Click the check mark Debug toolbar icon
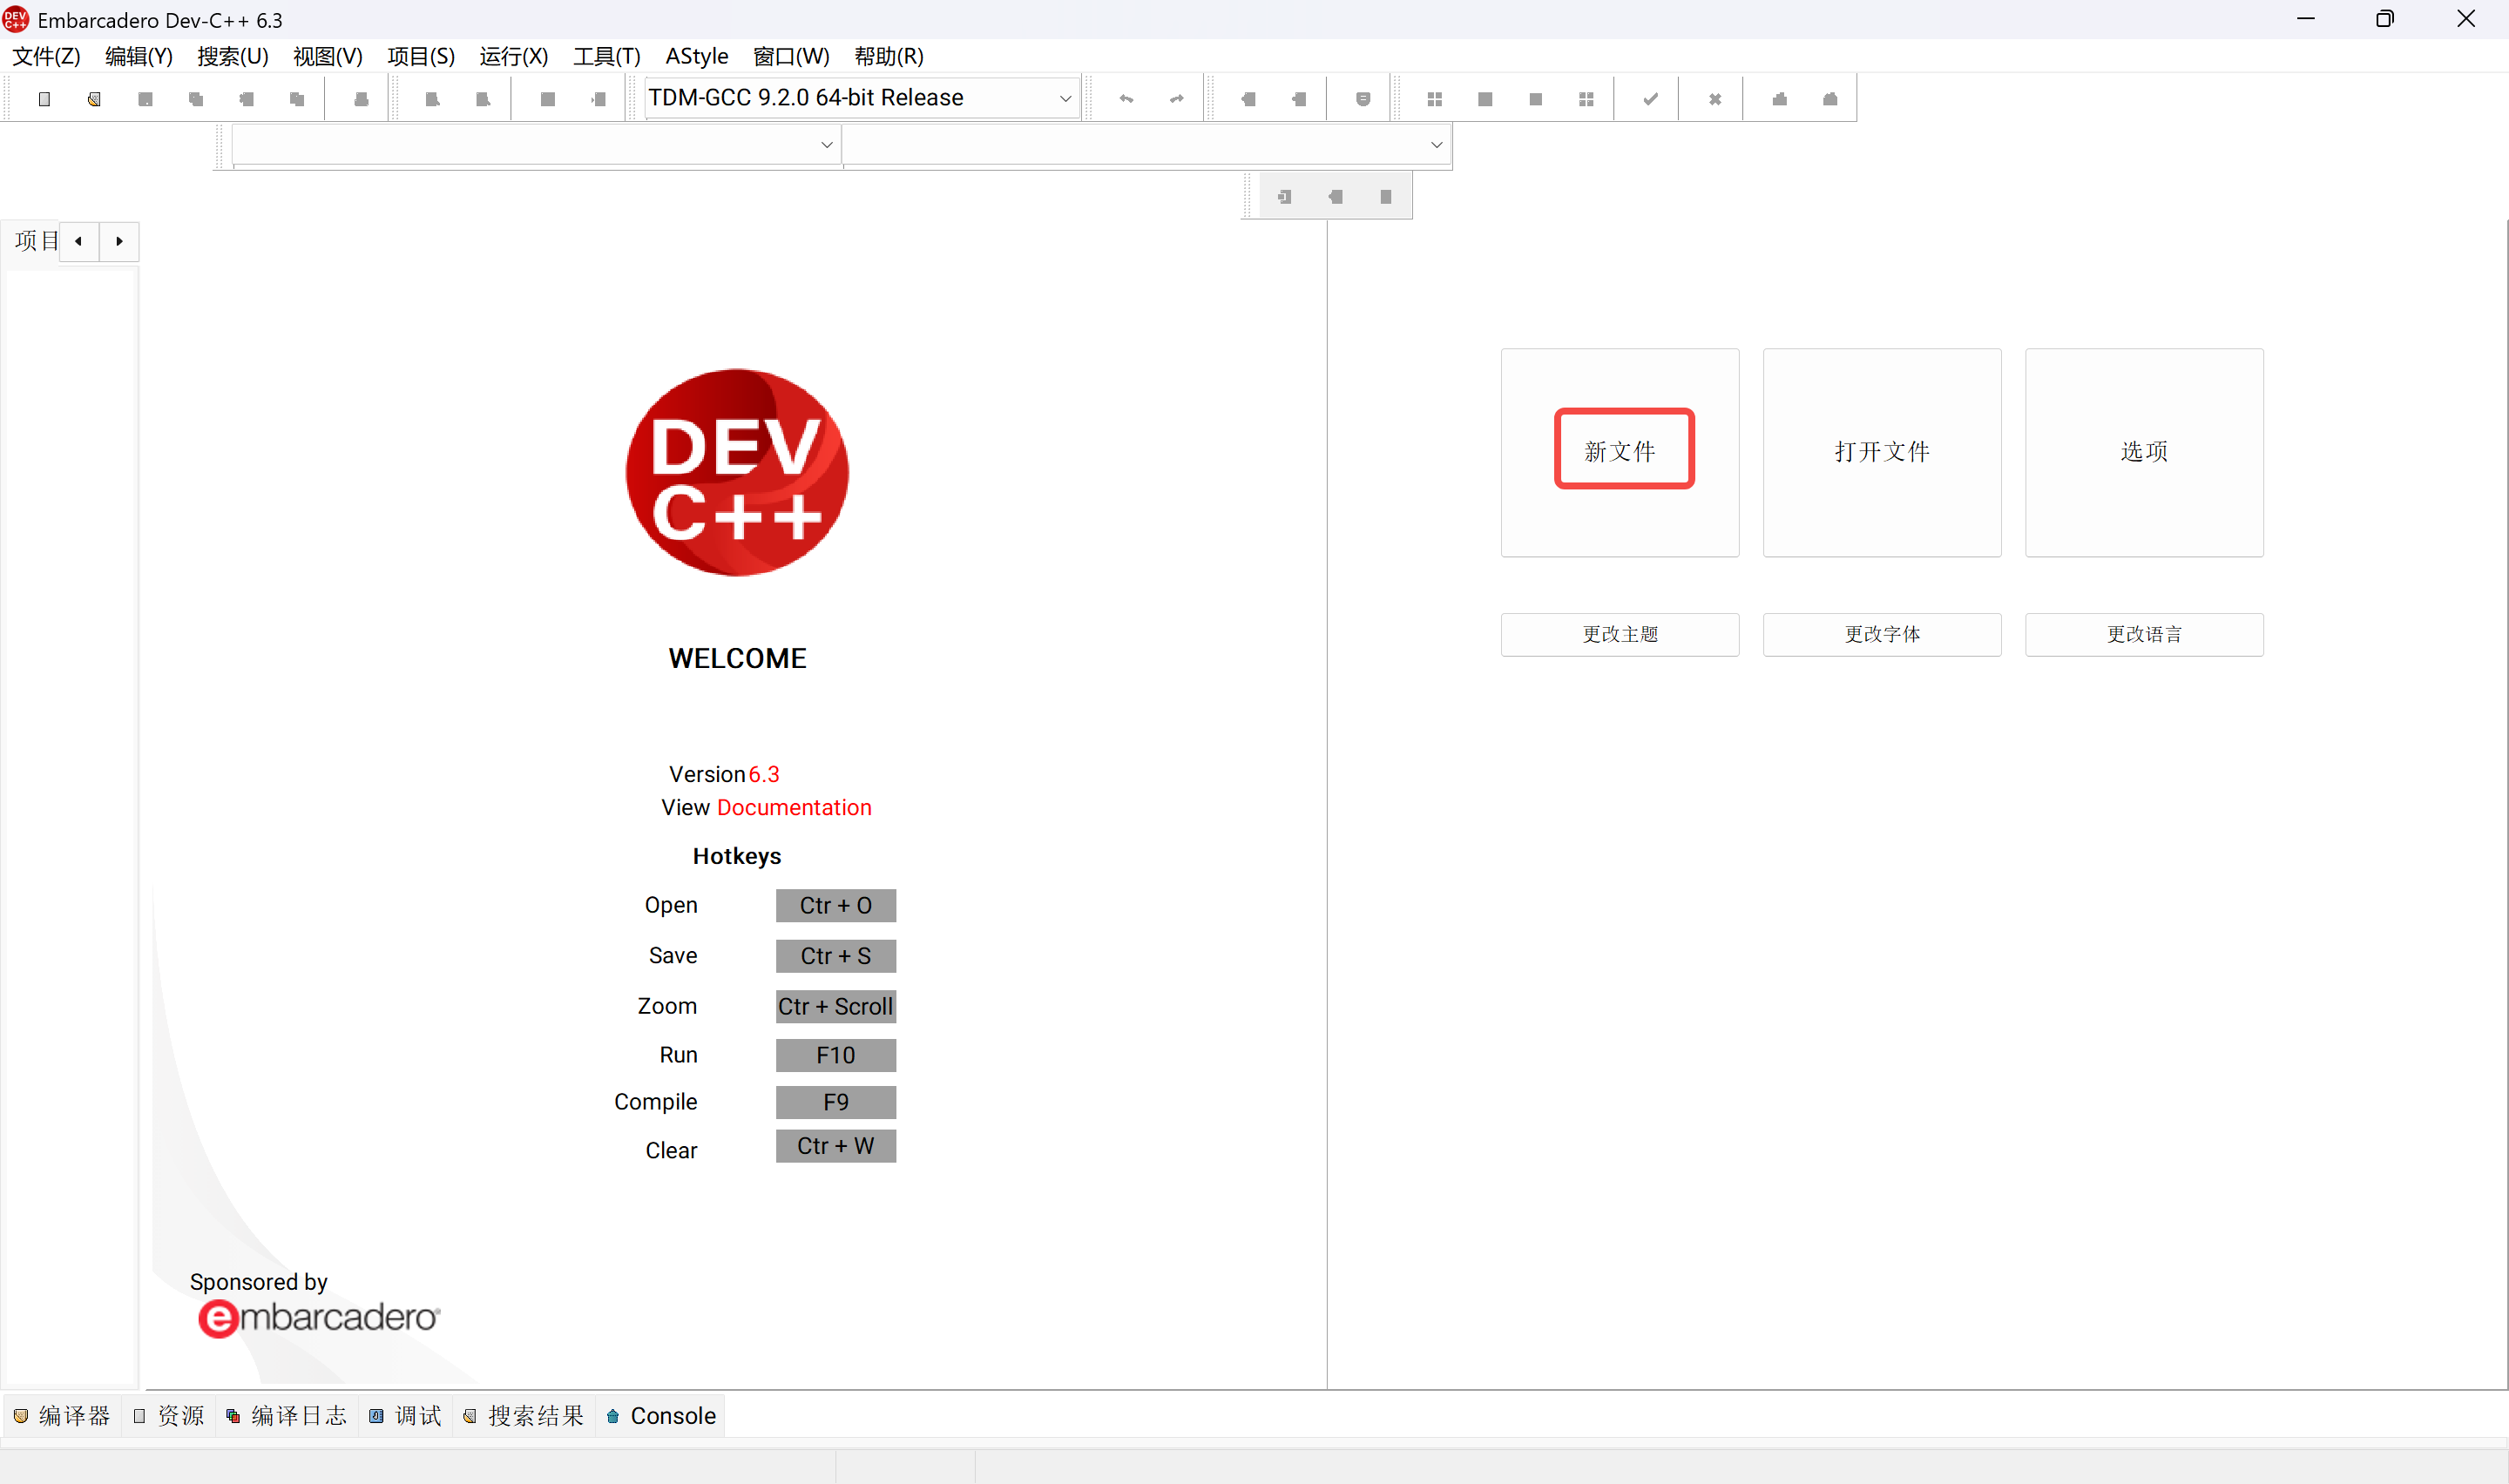The width and height of the screenshot is (2509, 1484). click(1648, 98)
